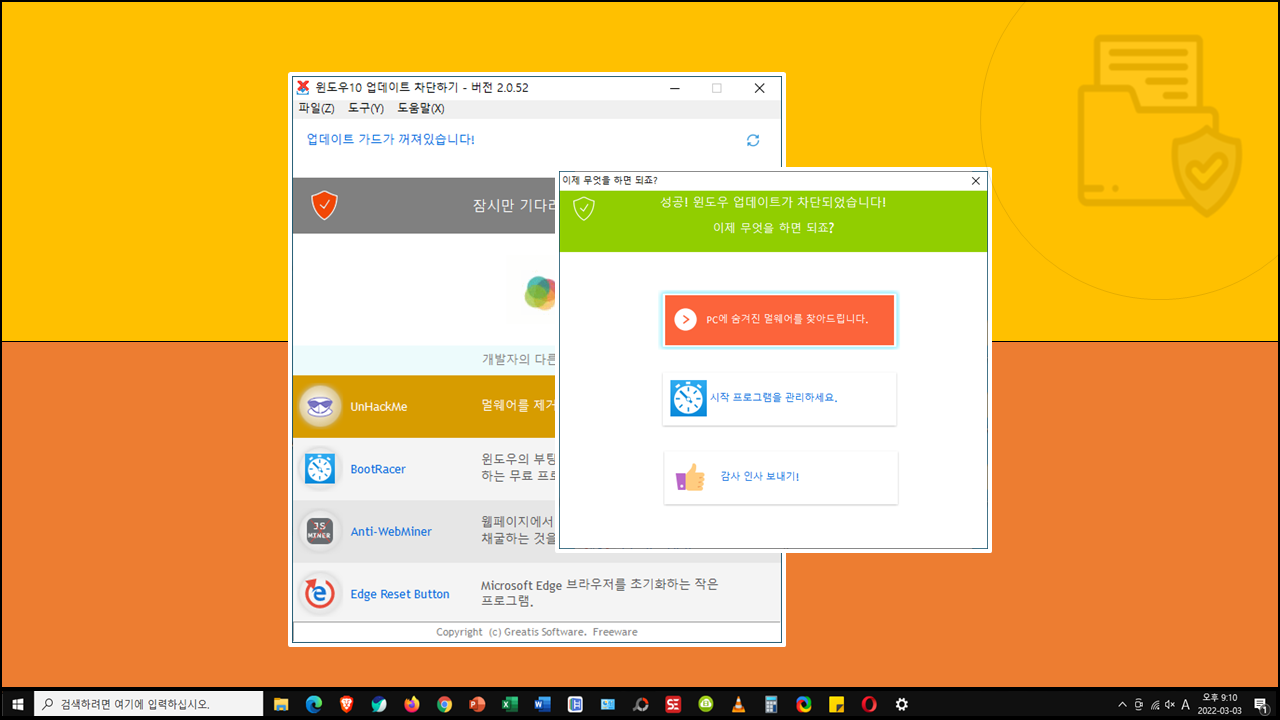Open the UnHackMe link in the list
This screenshot has width=1280, height=720.
pyautogui.click(x=379, y=407)
